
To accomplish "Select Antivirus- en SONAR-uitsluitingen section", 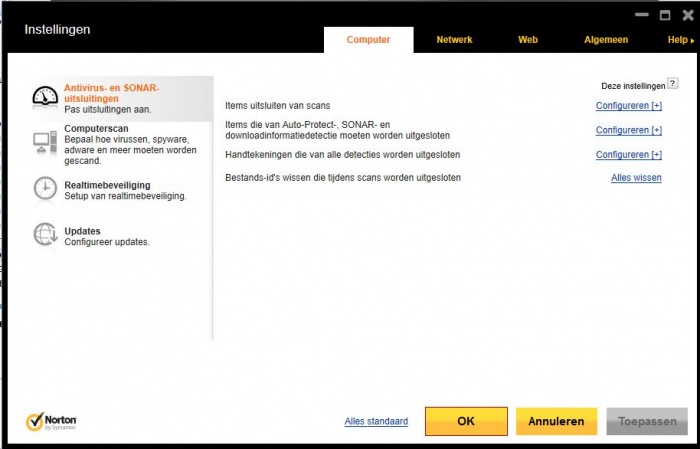I will 122,99.
